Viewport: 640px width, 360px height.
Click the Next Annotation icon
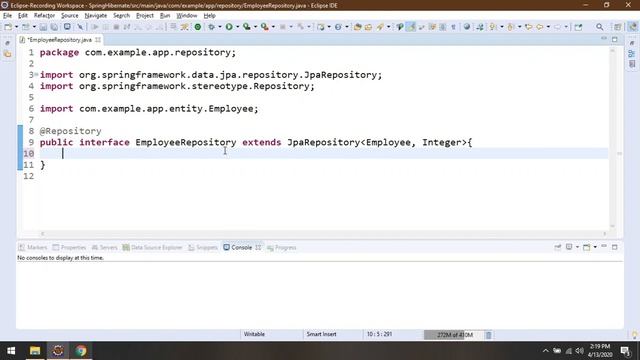click(x=493, y=27)
